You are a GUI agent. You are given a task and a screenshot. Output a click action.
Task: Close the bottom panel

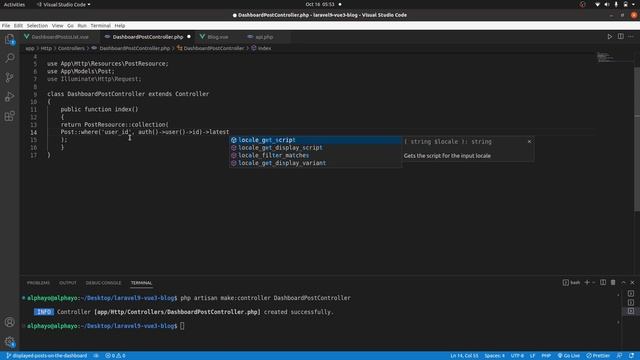point(632,282)
